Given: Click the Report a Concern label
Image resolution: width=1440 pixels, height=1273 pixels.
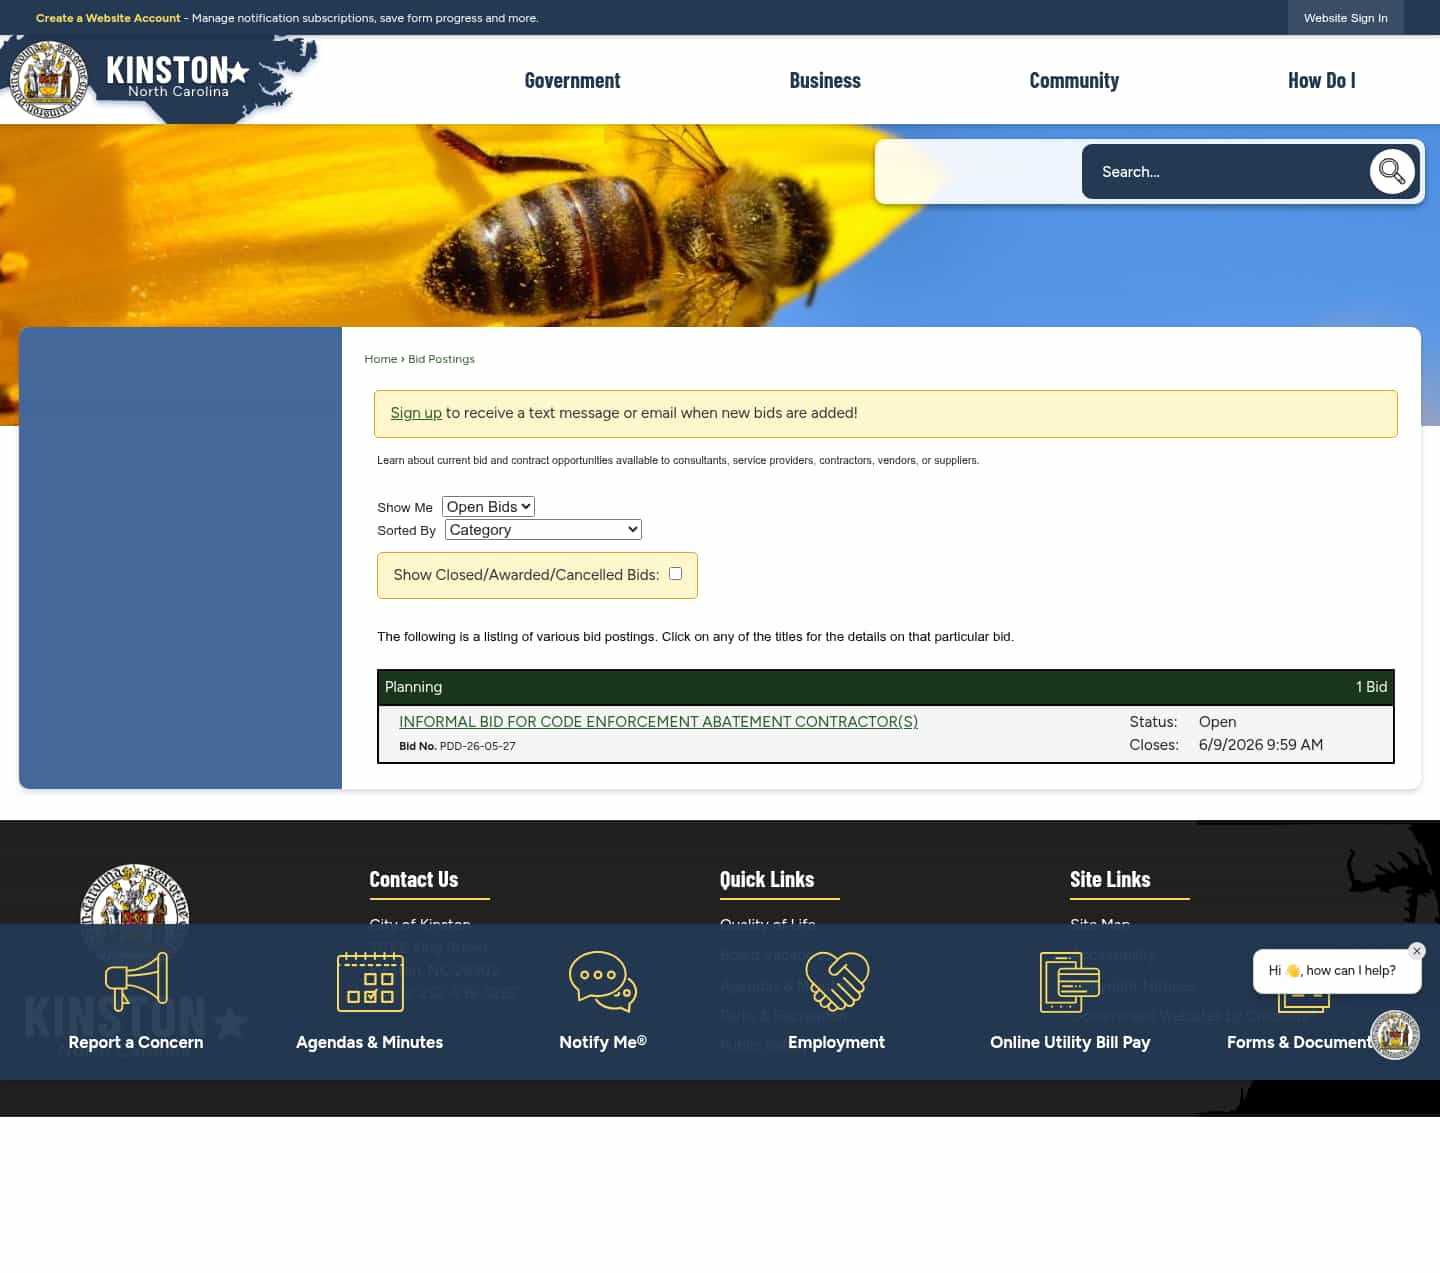Looking at the screenshot, I should [x=136, y=1042].
